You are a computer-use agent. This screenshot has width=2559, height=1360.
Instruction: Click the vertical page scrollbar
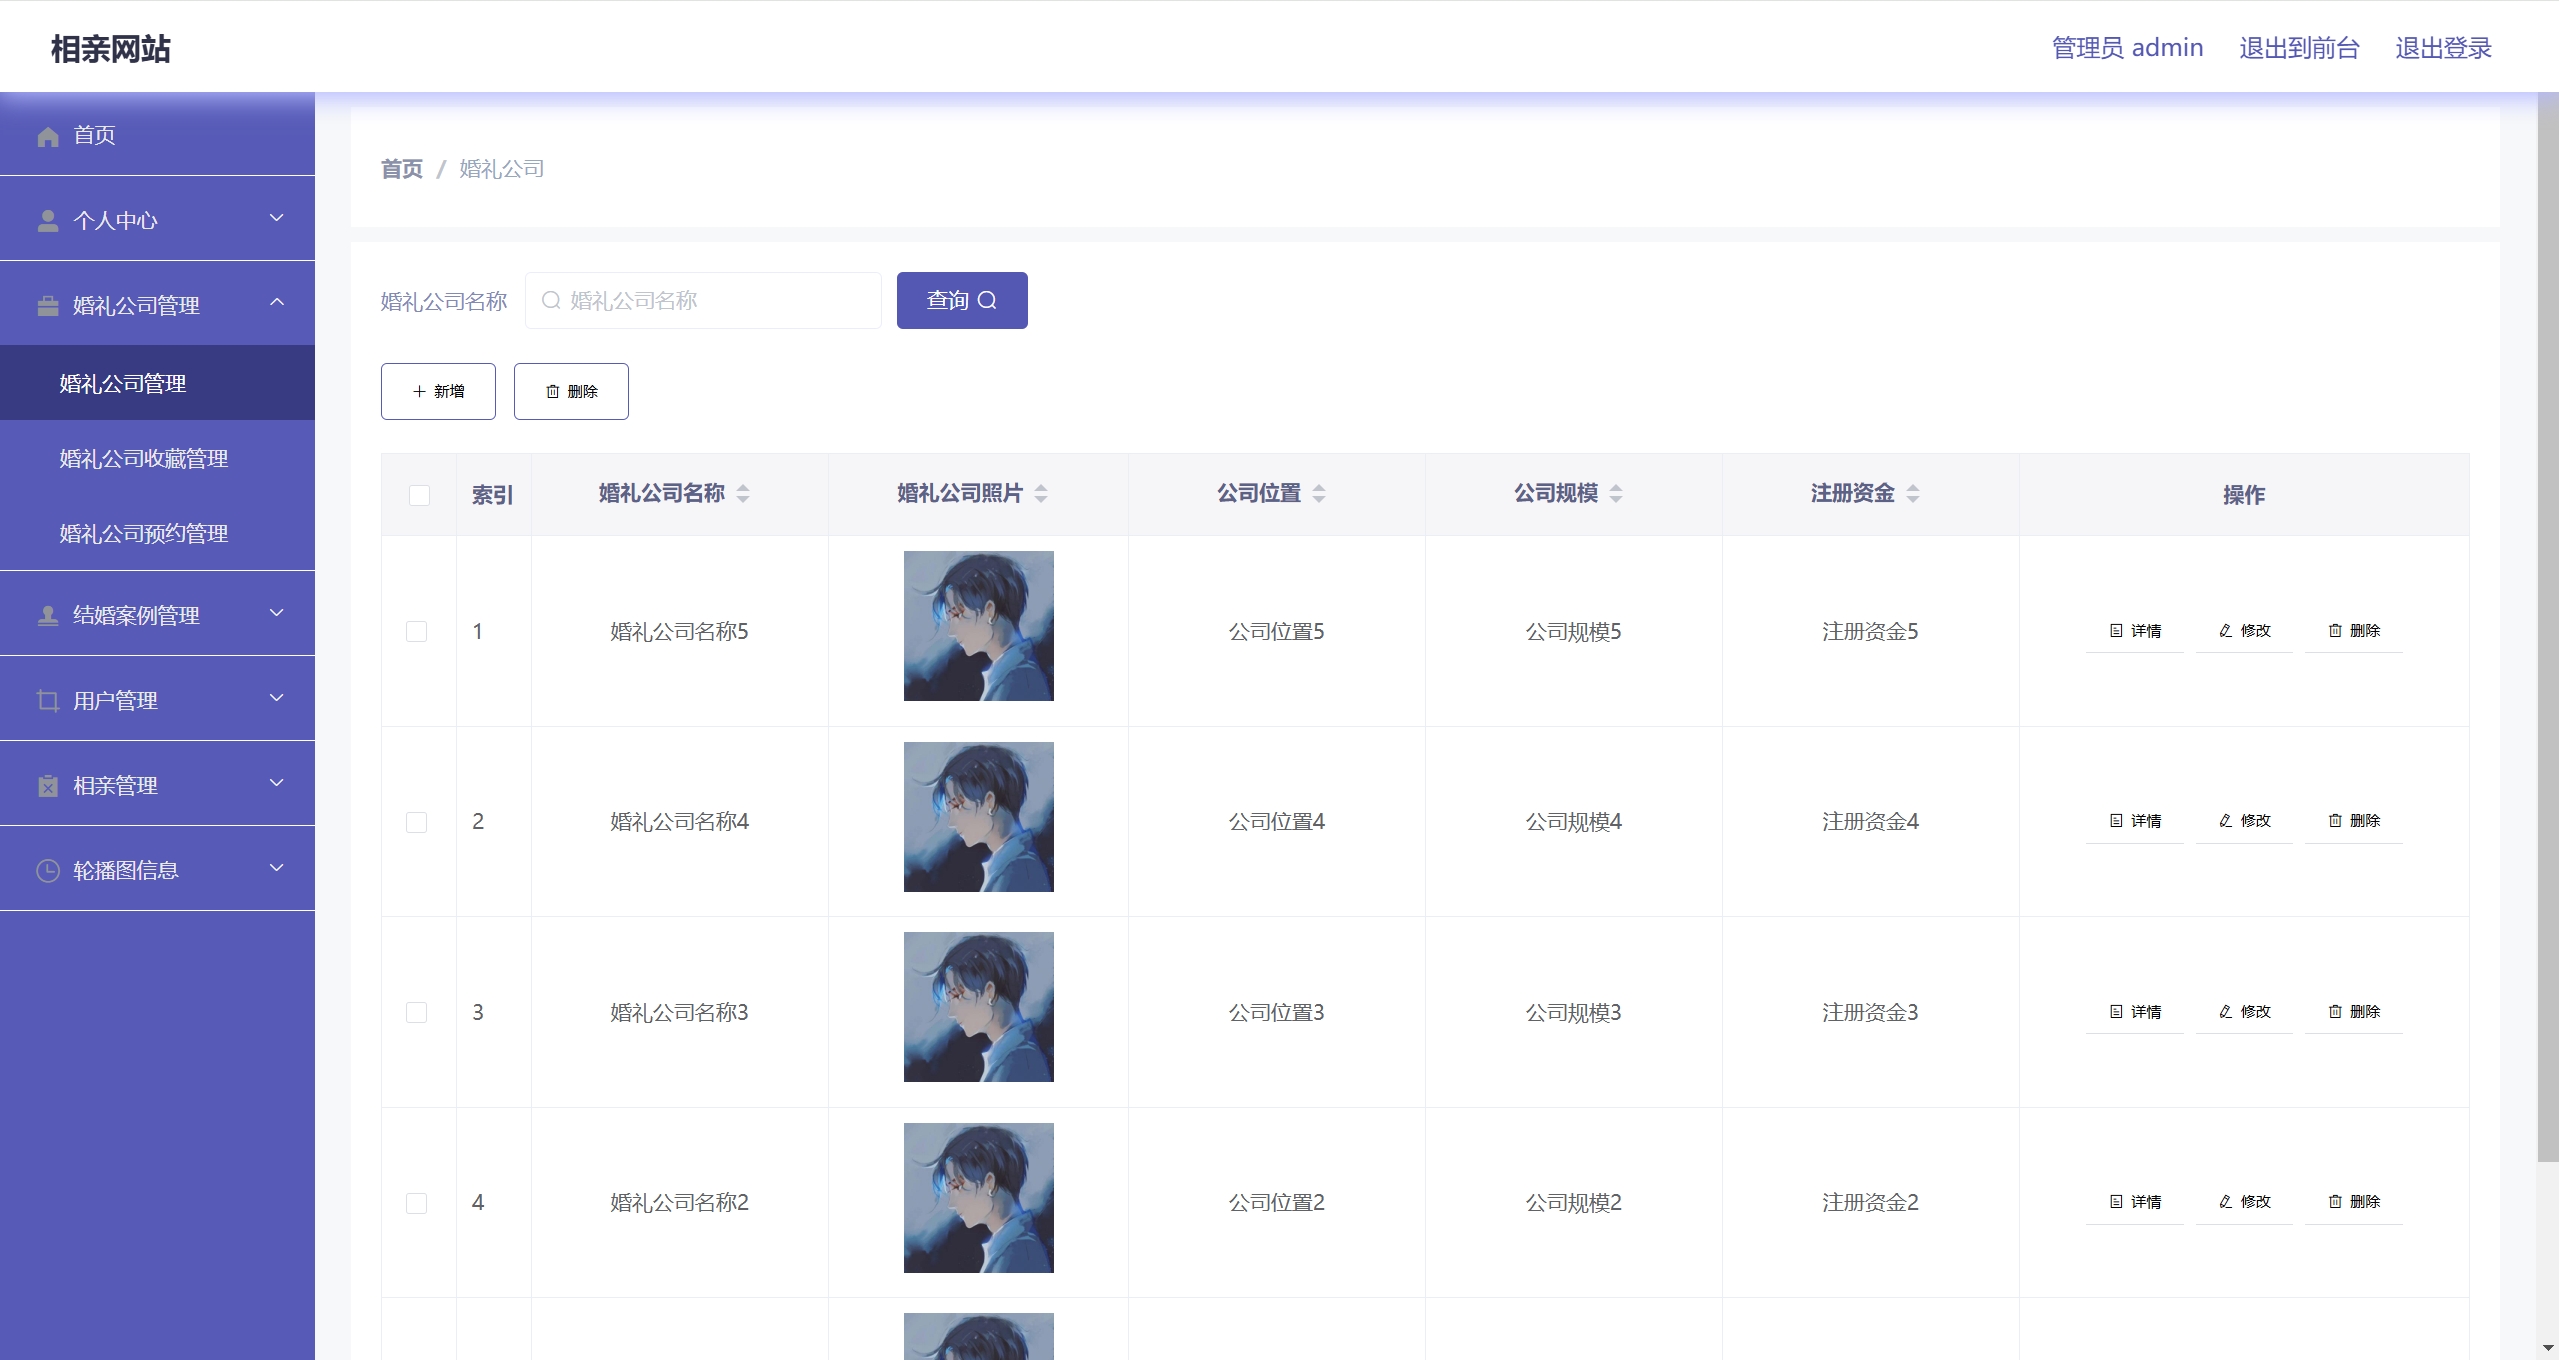tap(2548, 628)
